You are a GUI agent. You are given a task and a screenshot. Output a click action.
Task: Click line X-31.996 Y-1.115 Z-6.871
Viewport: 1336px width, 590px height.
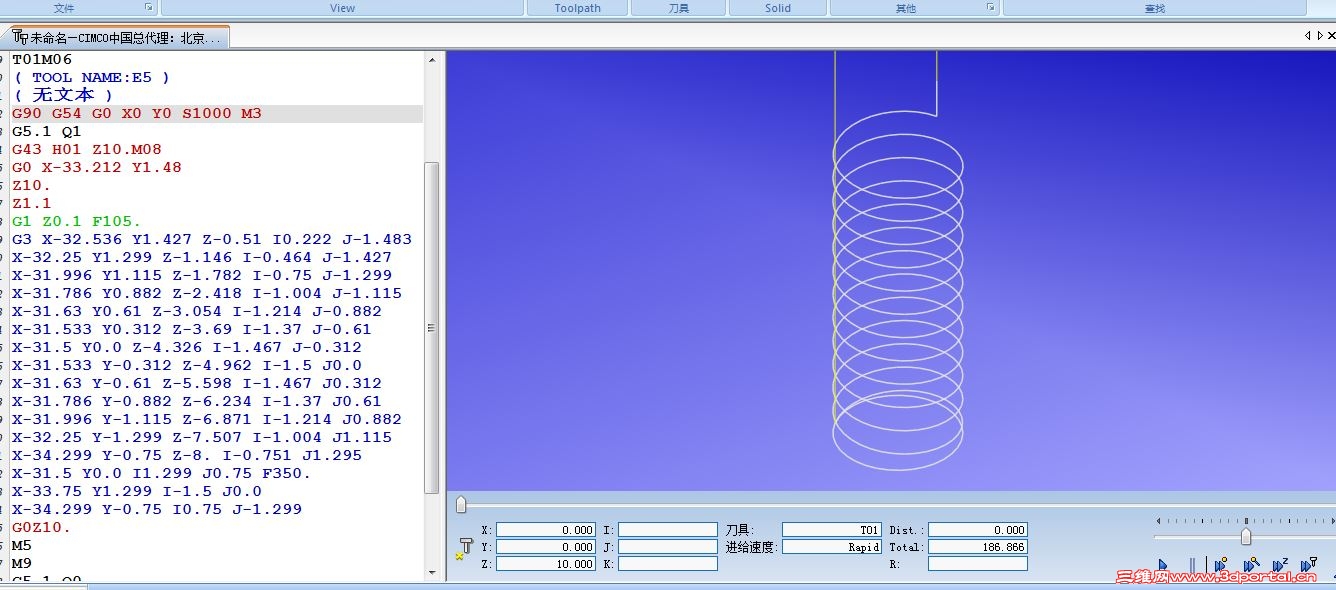point(207,420)
